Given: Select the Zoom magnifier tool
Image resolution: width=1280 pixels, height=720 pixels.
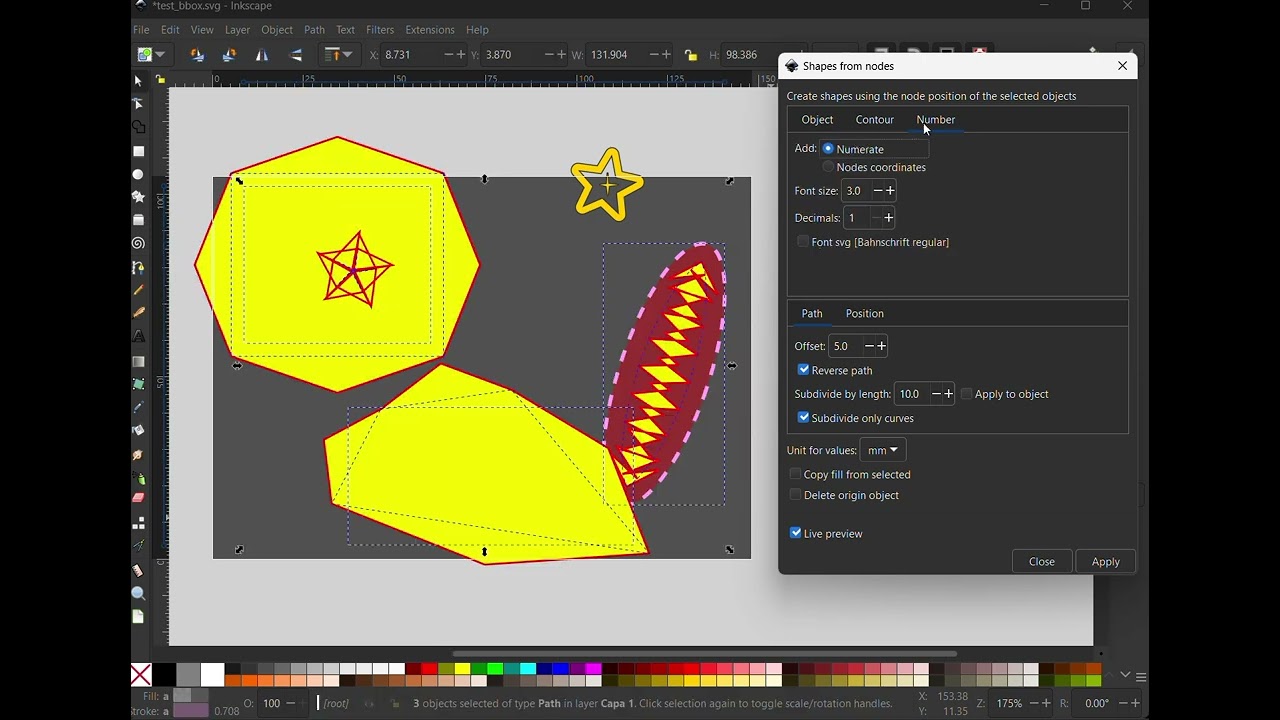Looking at the screenshot, I should [139, 594].
